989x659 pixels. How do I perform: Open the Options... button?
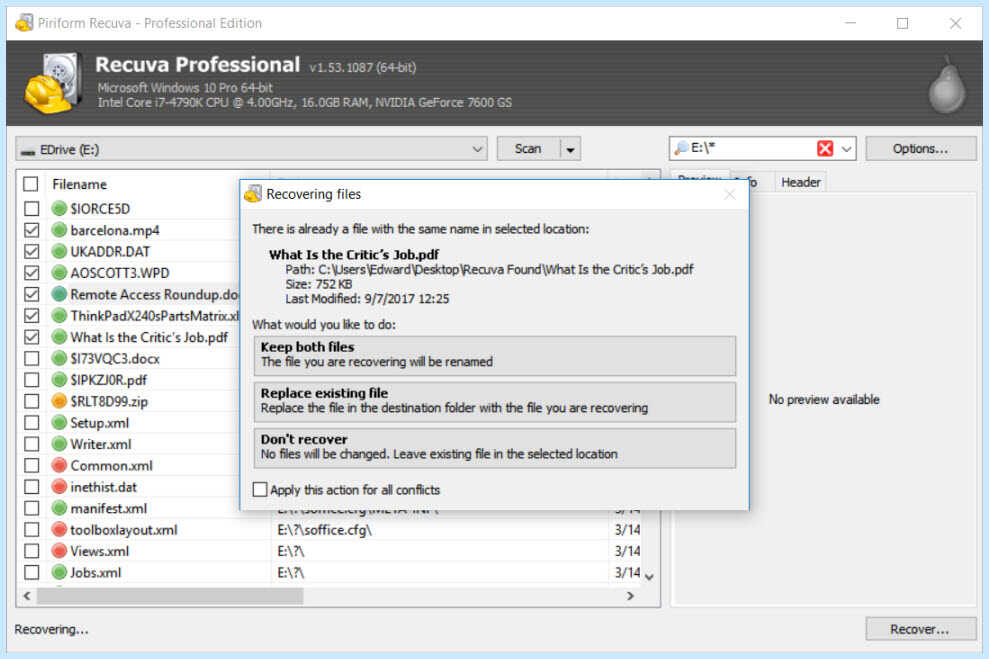pyautogui.click(x=920, y=149)
